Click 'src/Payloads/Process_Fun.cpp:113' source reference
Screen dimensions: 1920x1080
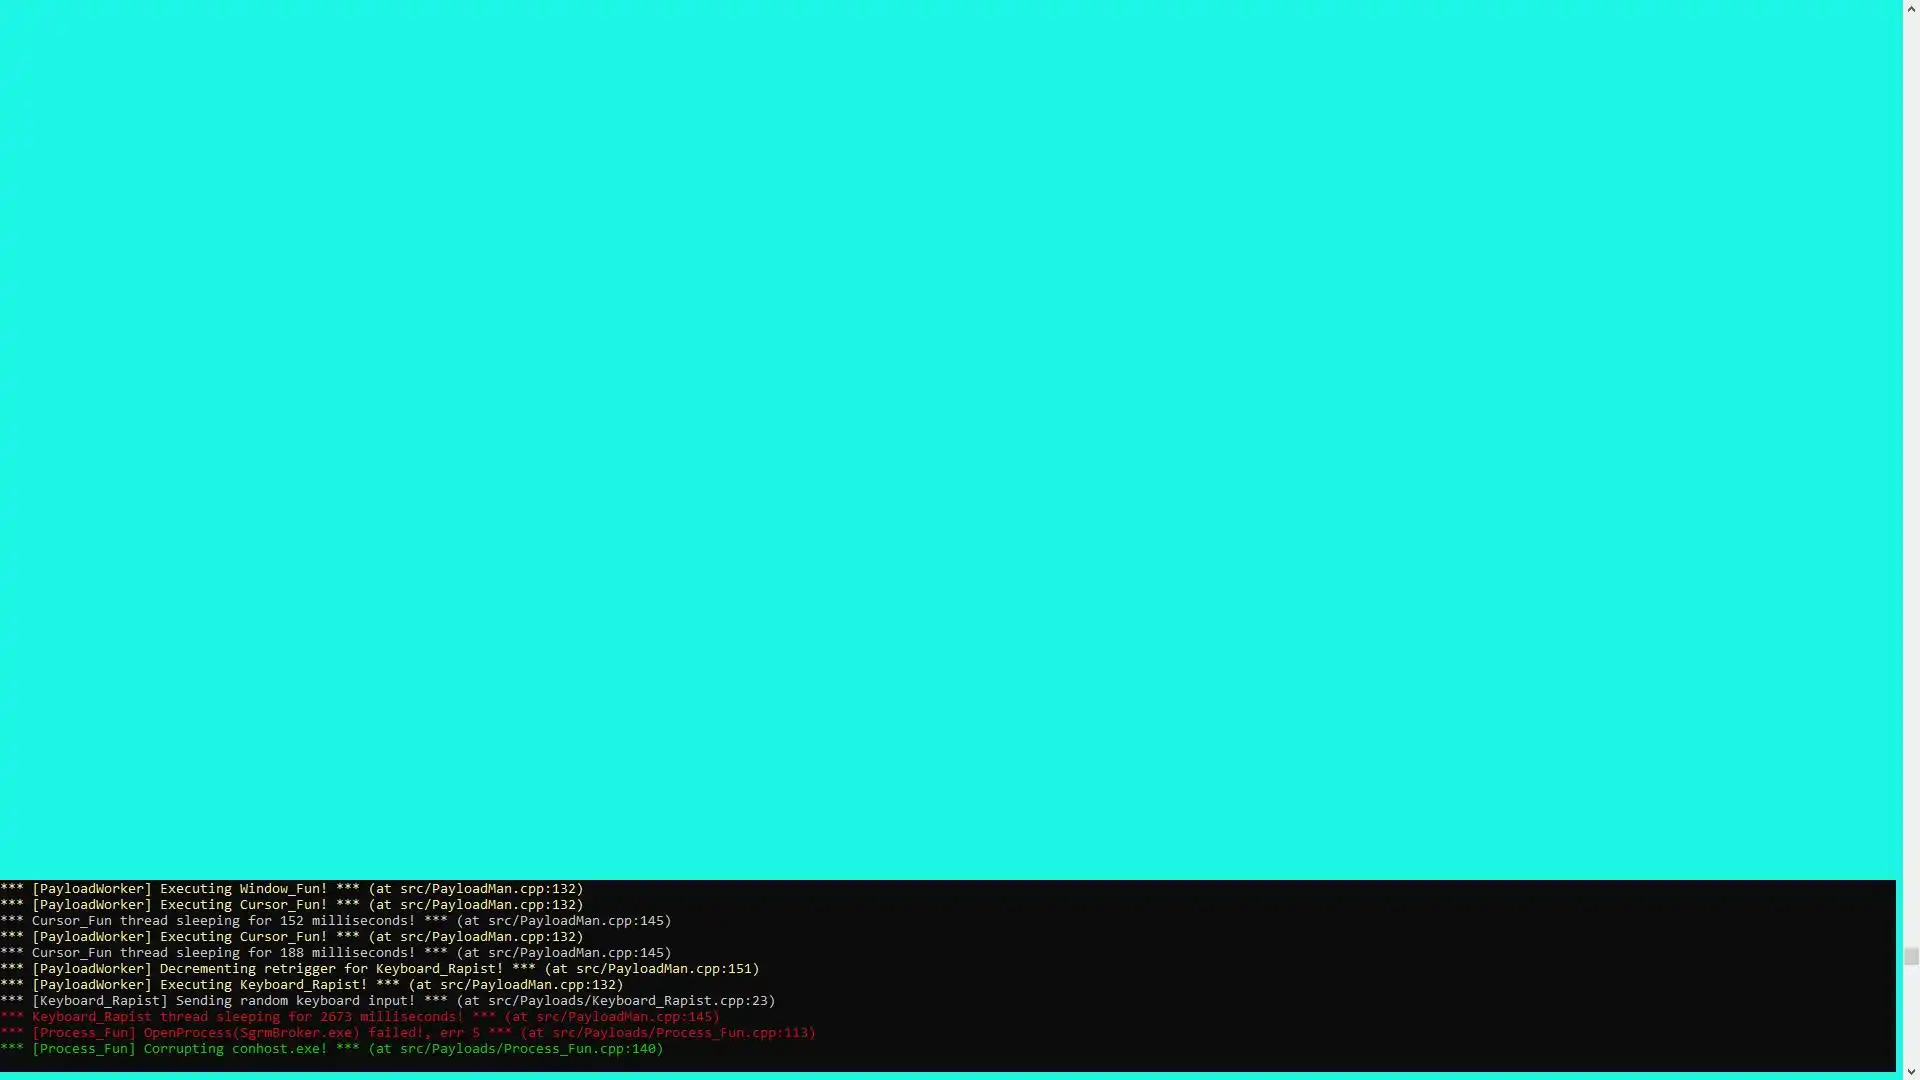679,1033
